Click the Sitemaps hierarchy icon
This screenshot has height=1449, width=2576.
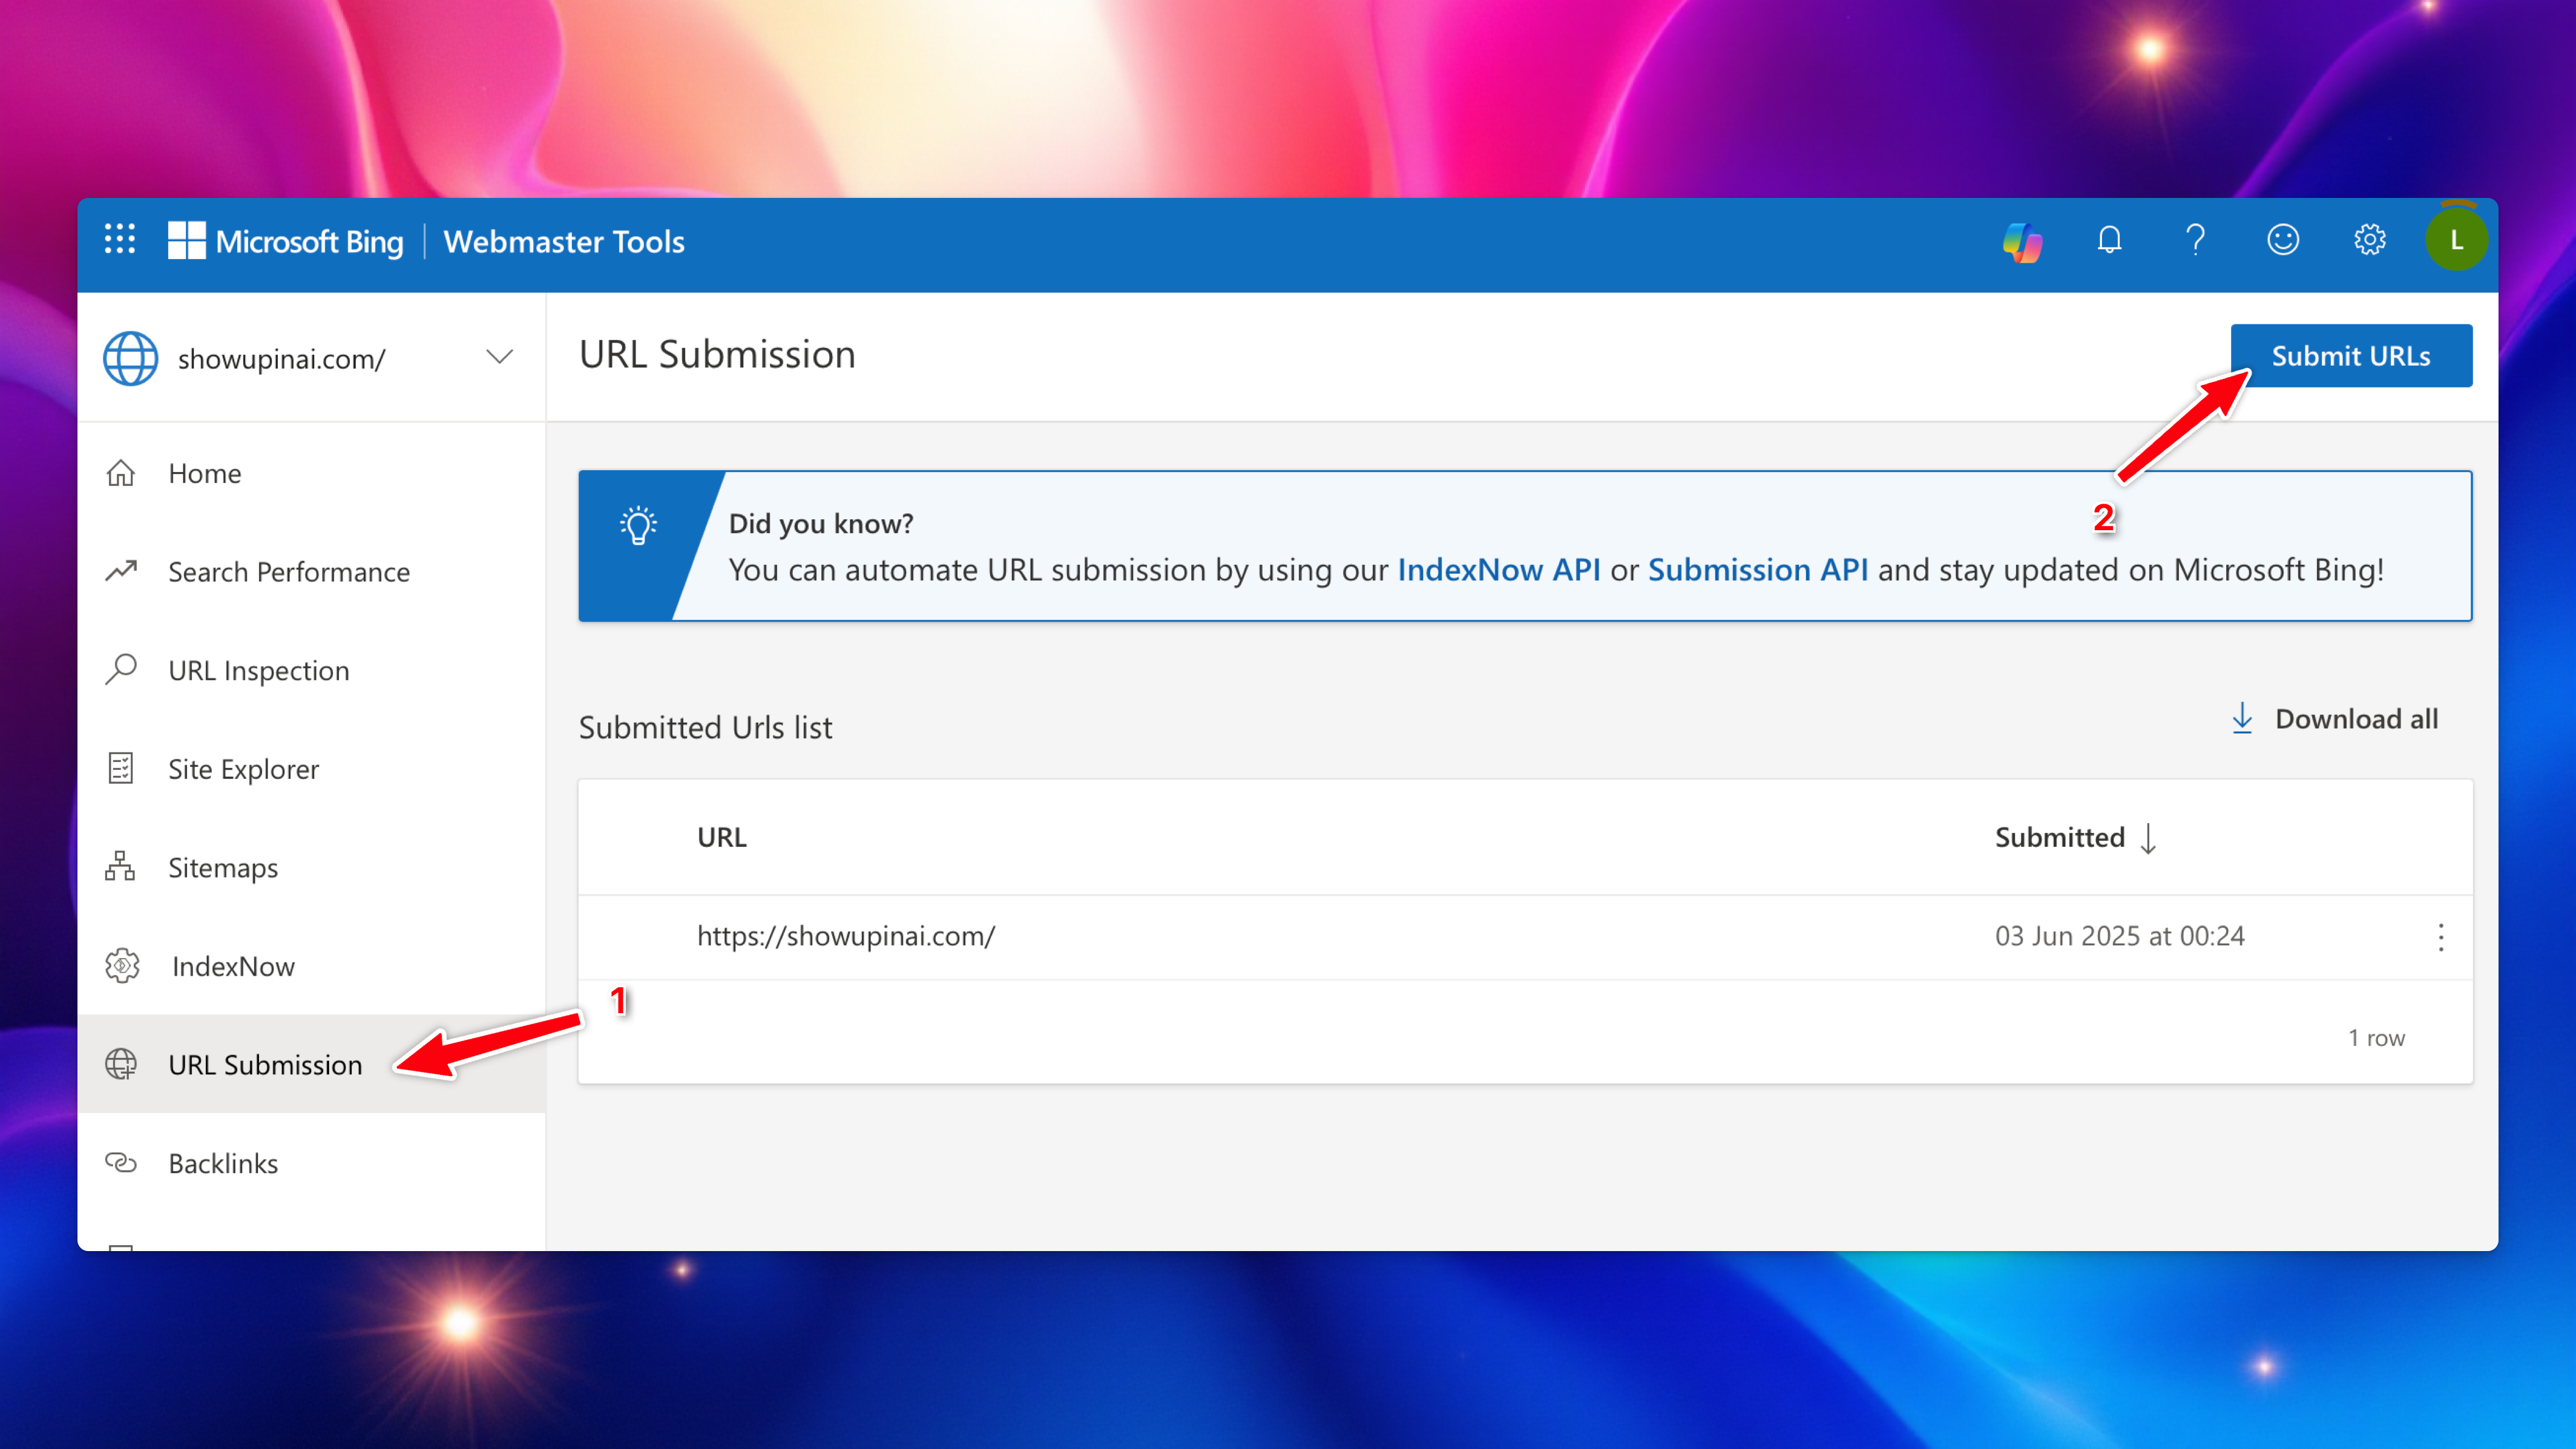click(120, 866)
